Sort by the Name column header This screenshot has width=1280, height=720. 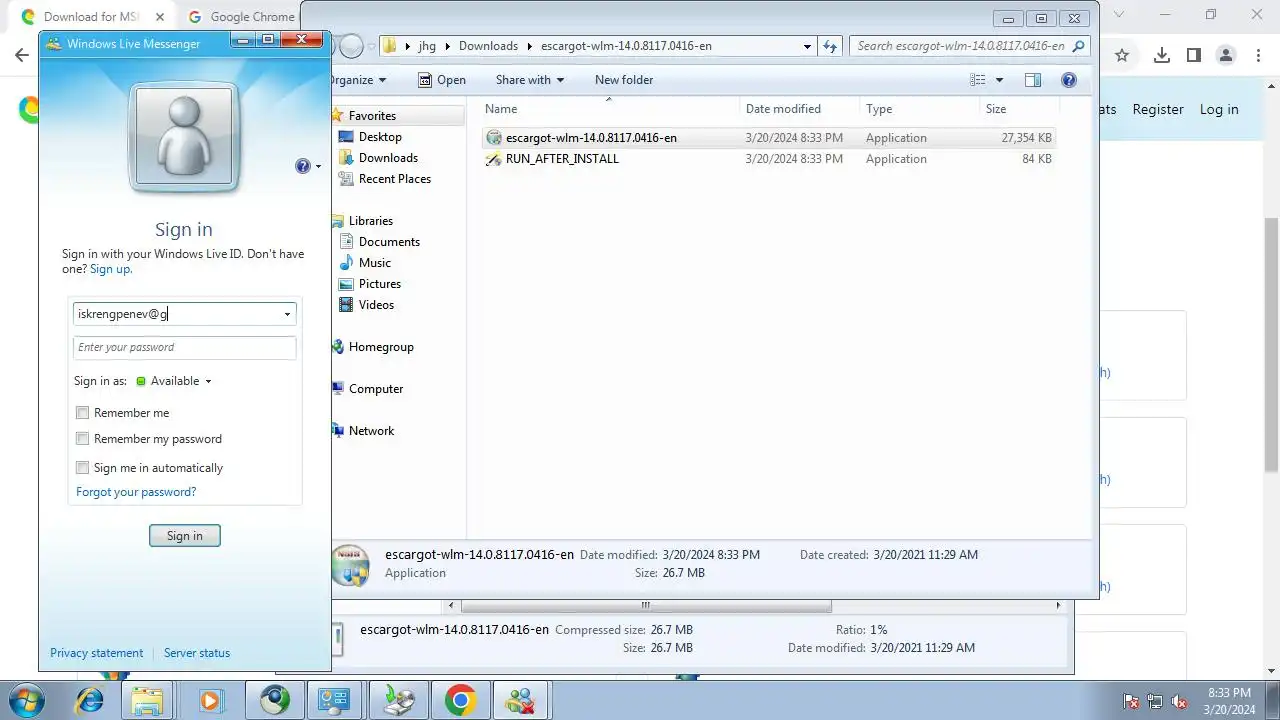pyautogui.click(x=610, y=109)
